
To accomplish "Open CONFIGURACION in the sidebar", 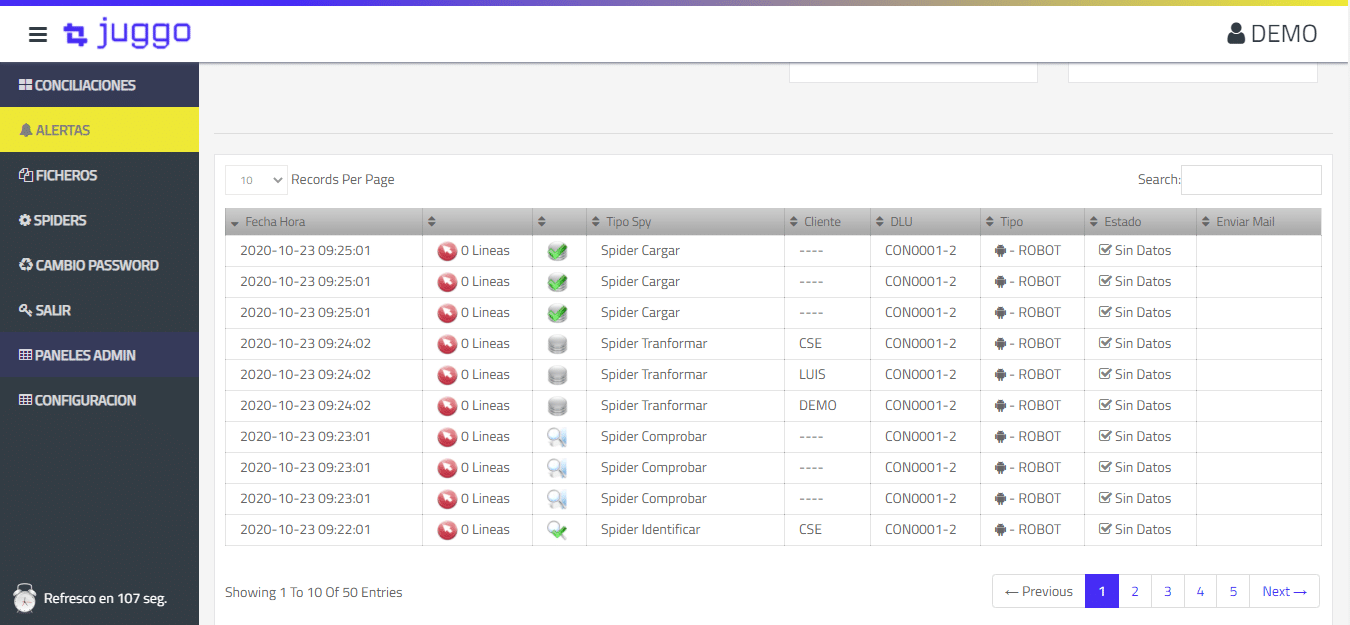I will (99, 400).
